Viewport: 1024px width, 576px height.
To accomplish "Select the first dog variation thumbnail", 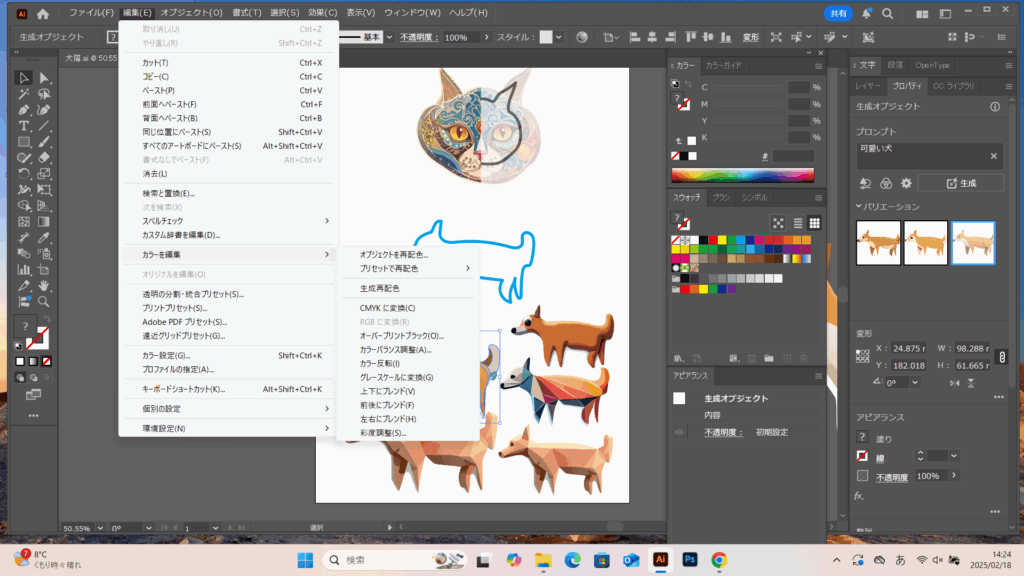I will pyautogui.click(x=878, y=243).
